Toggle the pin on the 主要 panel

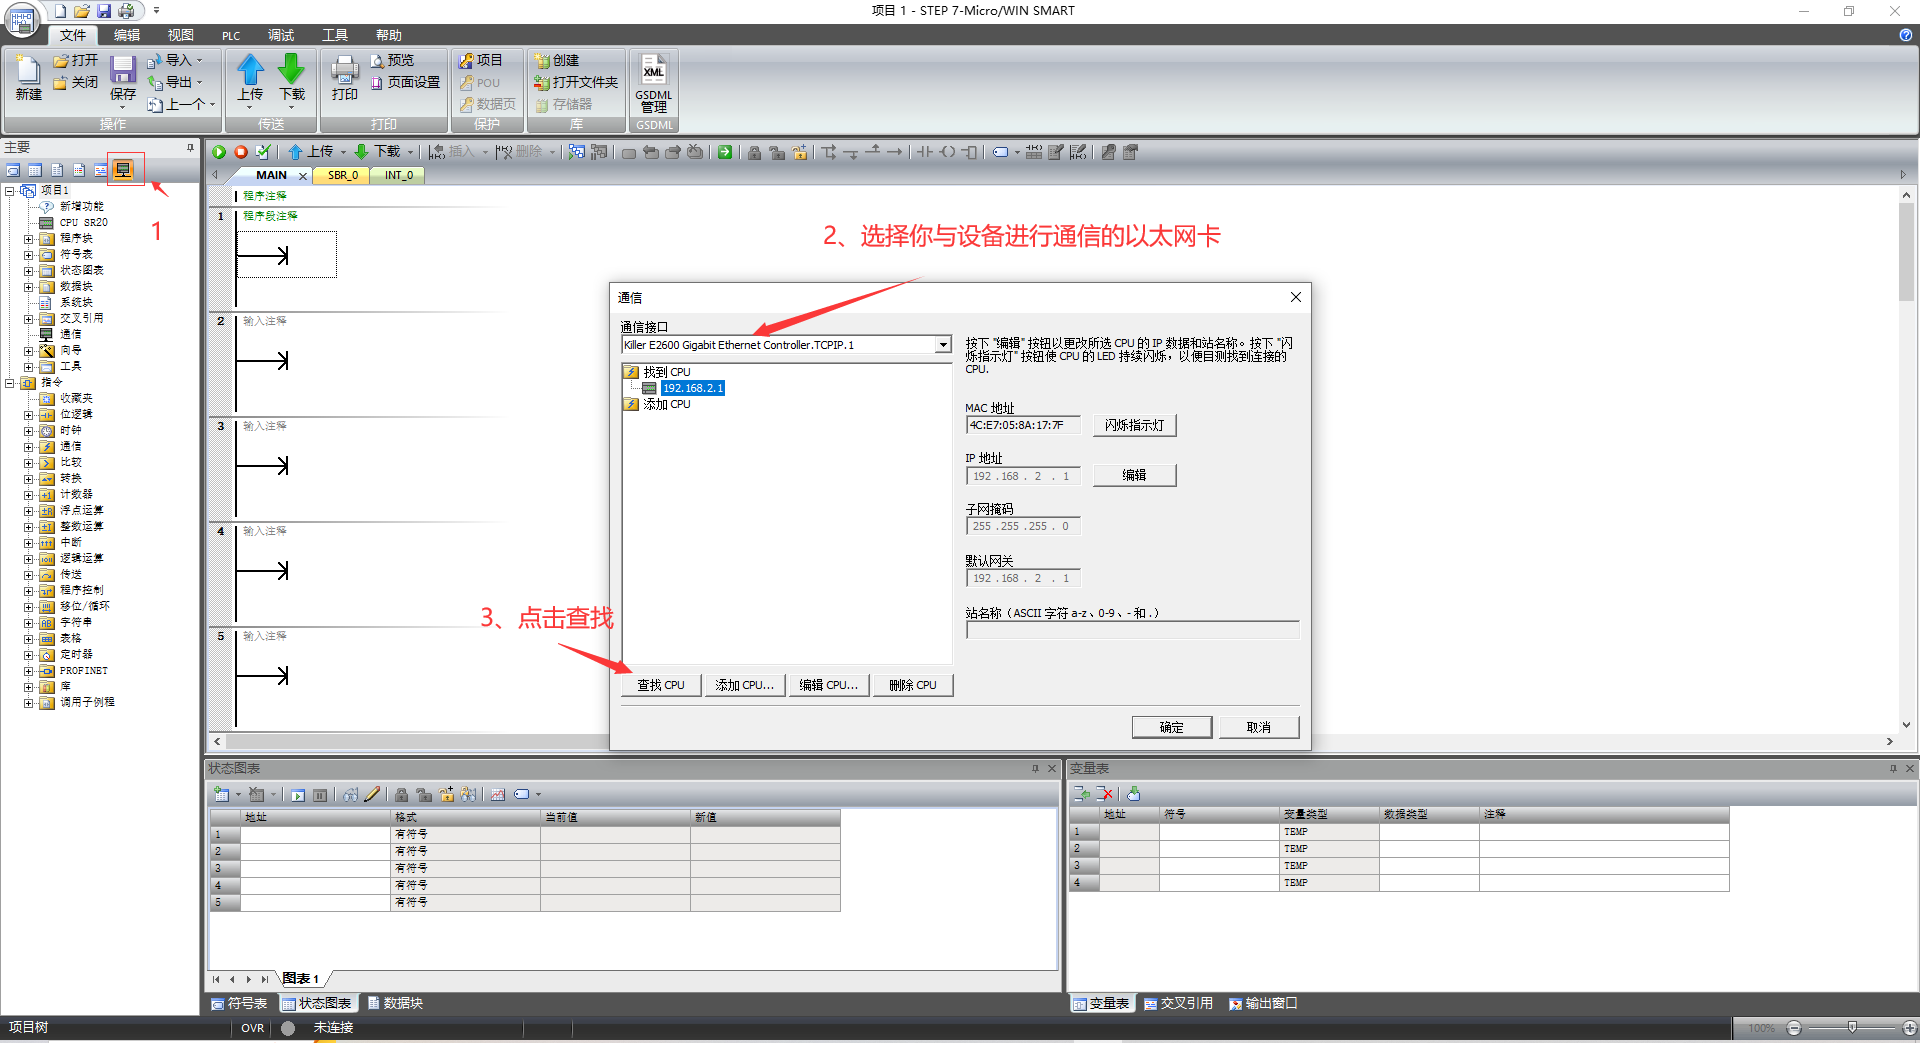click(190, 147)
